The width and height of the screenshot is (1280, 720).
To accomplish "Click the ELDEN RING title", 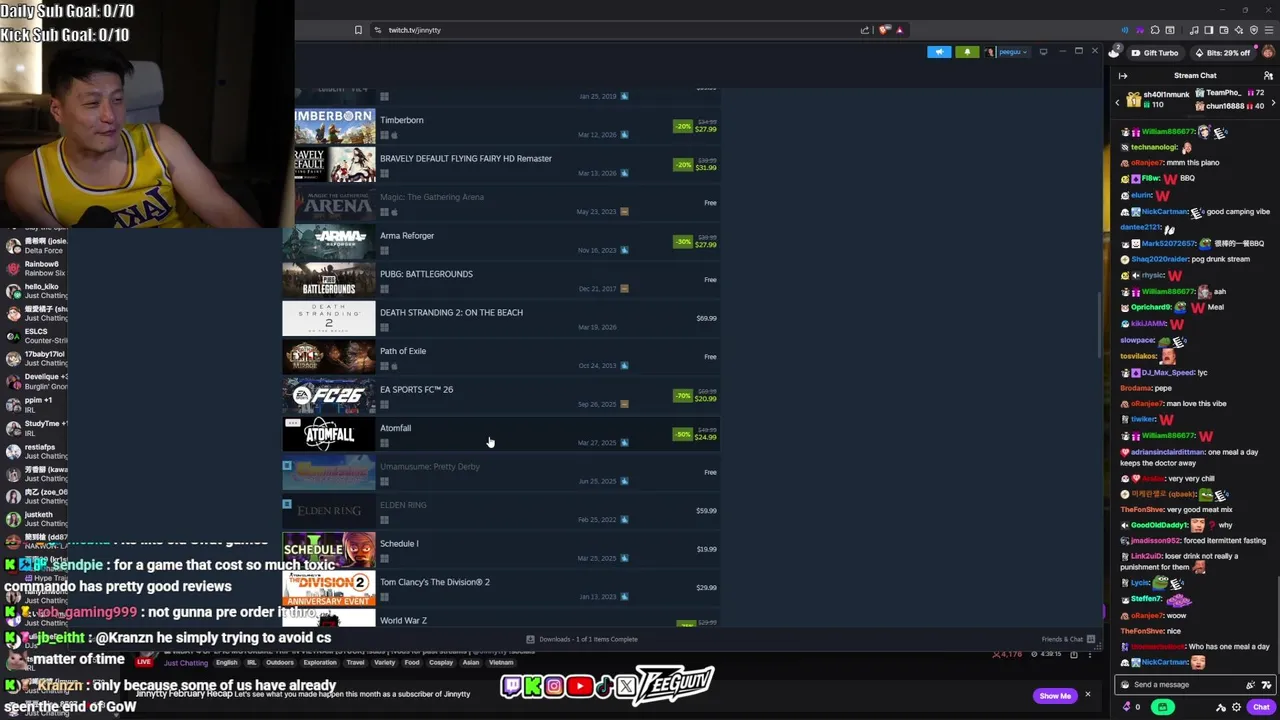I will (x=403, y=505).
